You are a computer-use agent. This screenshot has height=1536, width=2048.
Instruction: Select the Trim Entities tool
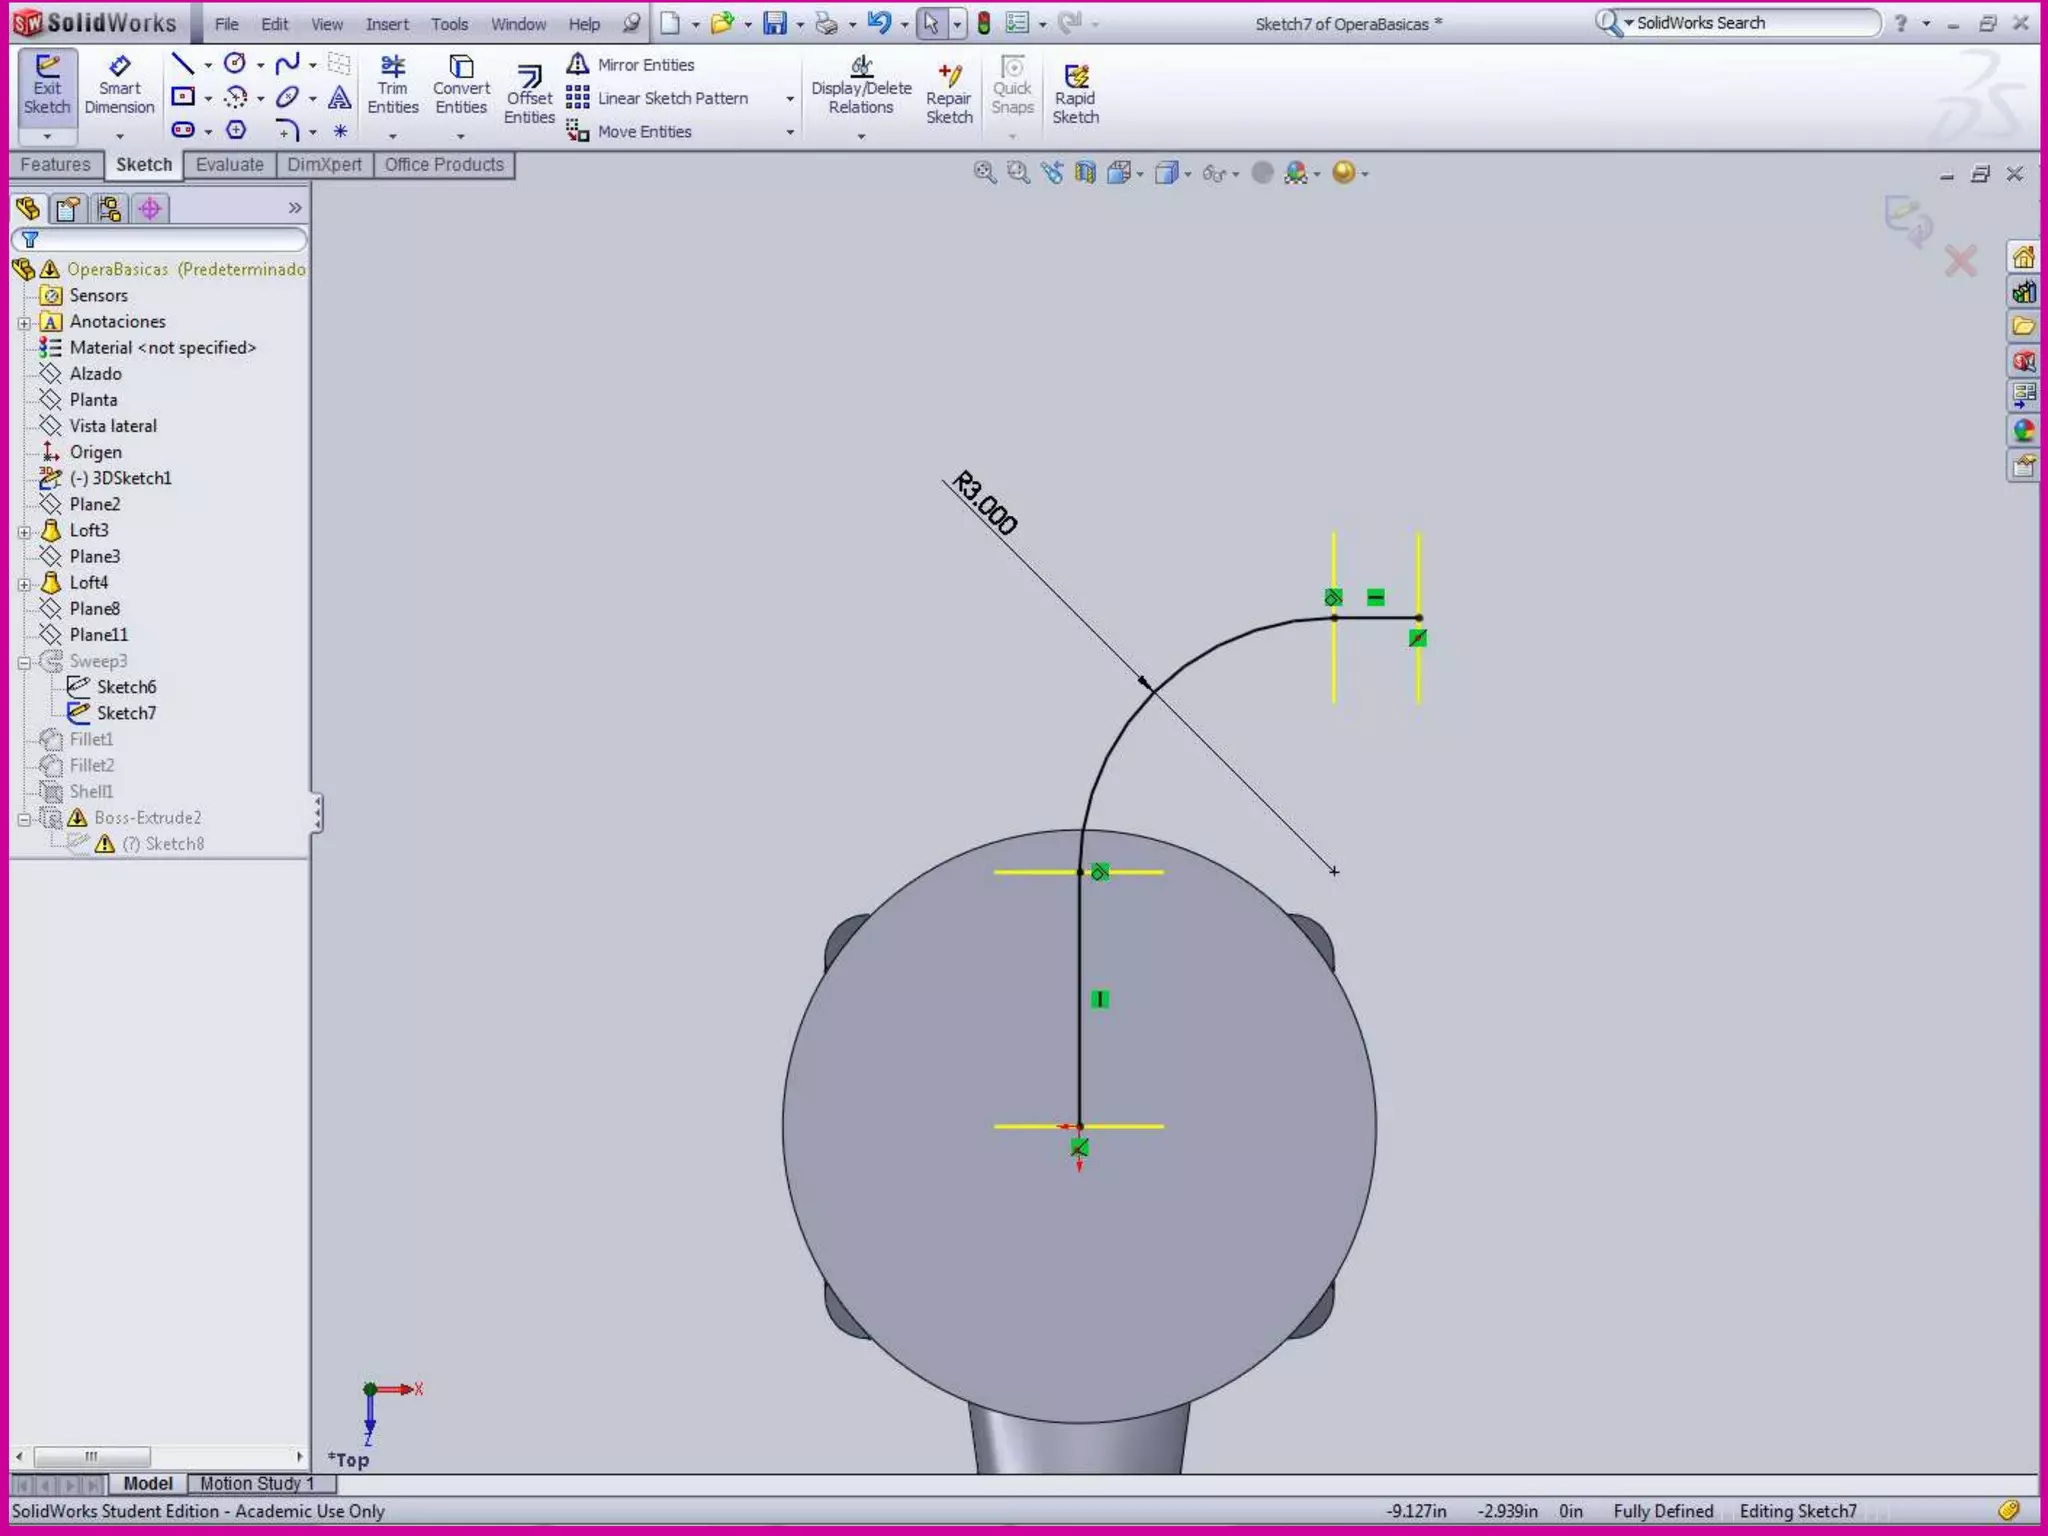[392, 86]
